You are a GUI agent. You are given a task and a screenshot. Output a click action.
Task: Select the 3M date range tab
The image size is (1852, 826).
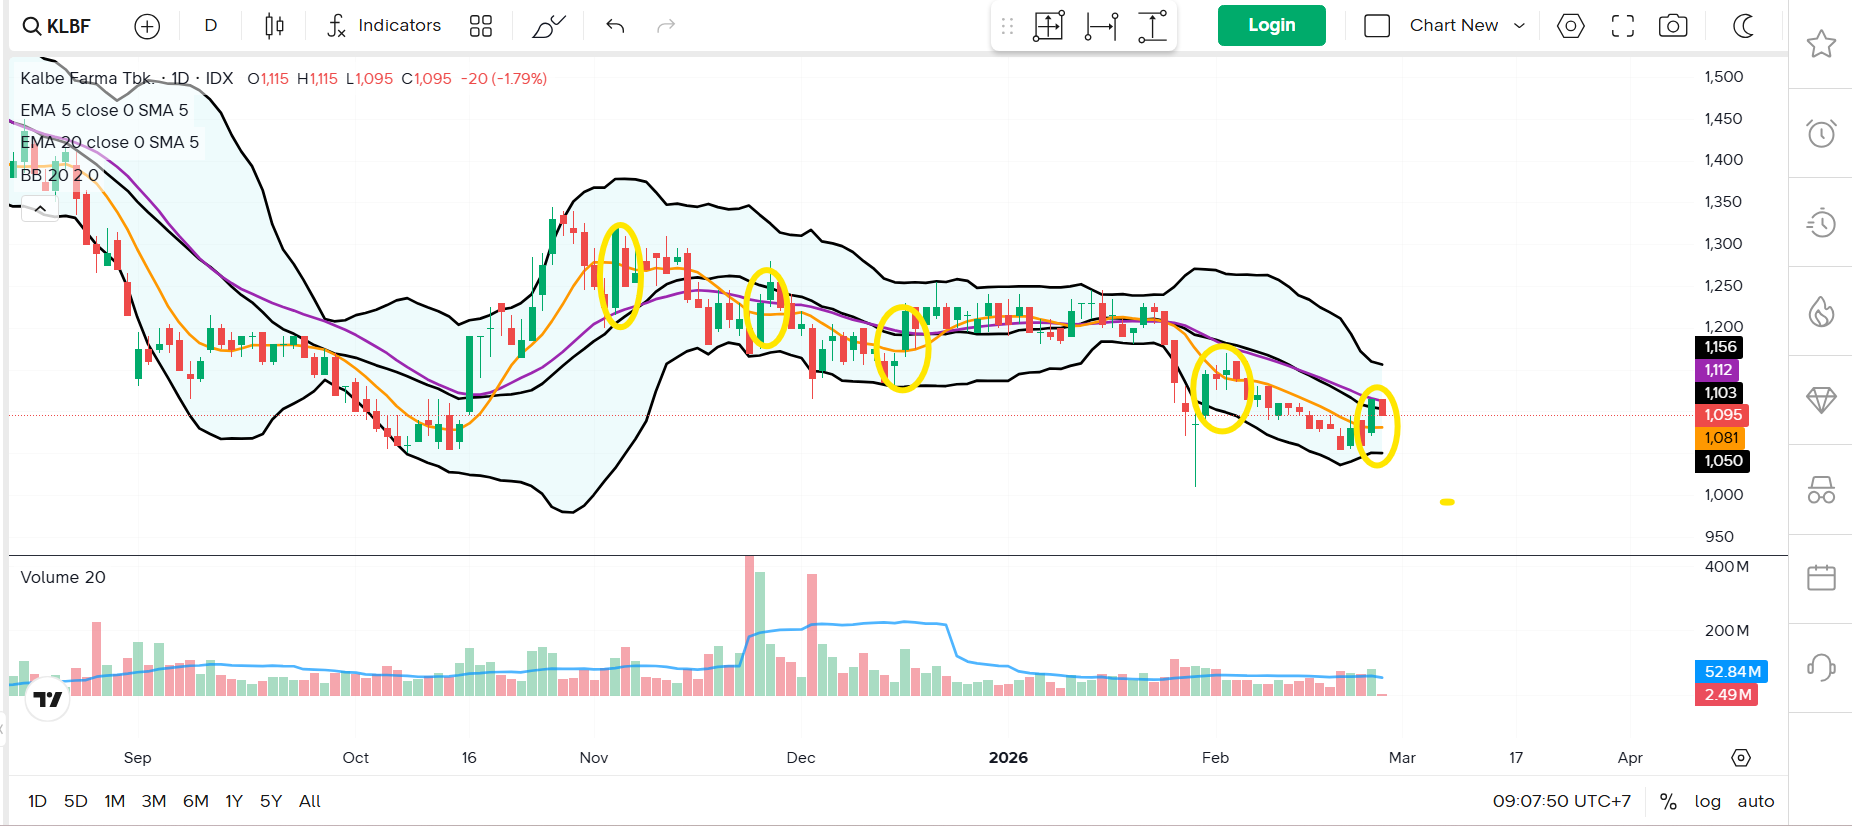154,801
